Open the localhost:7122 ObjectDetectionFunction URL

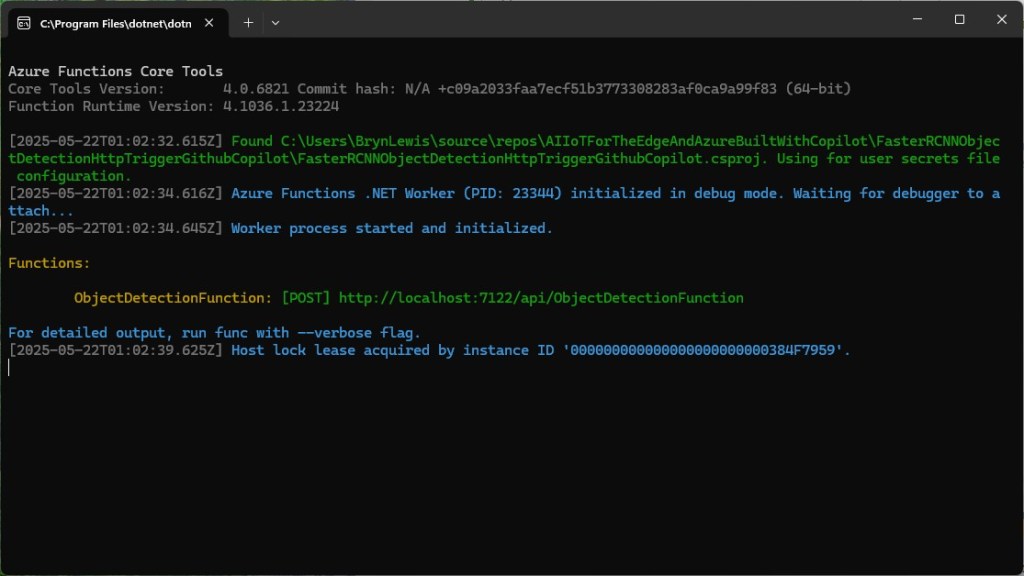[x=541, y=298]
